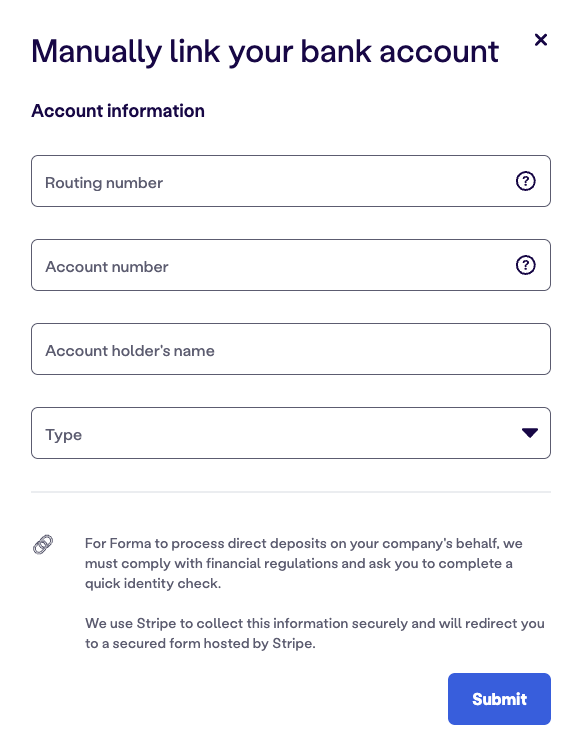Click the horizontal divider below Type field
The width and height of the screenshot is (582, 755).
(x=291, y=492)
